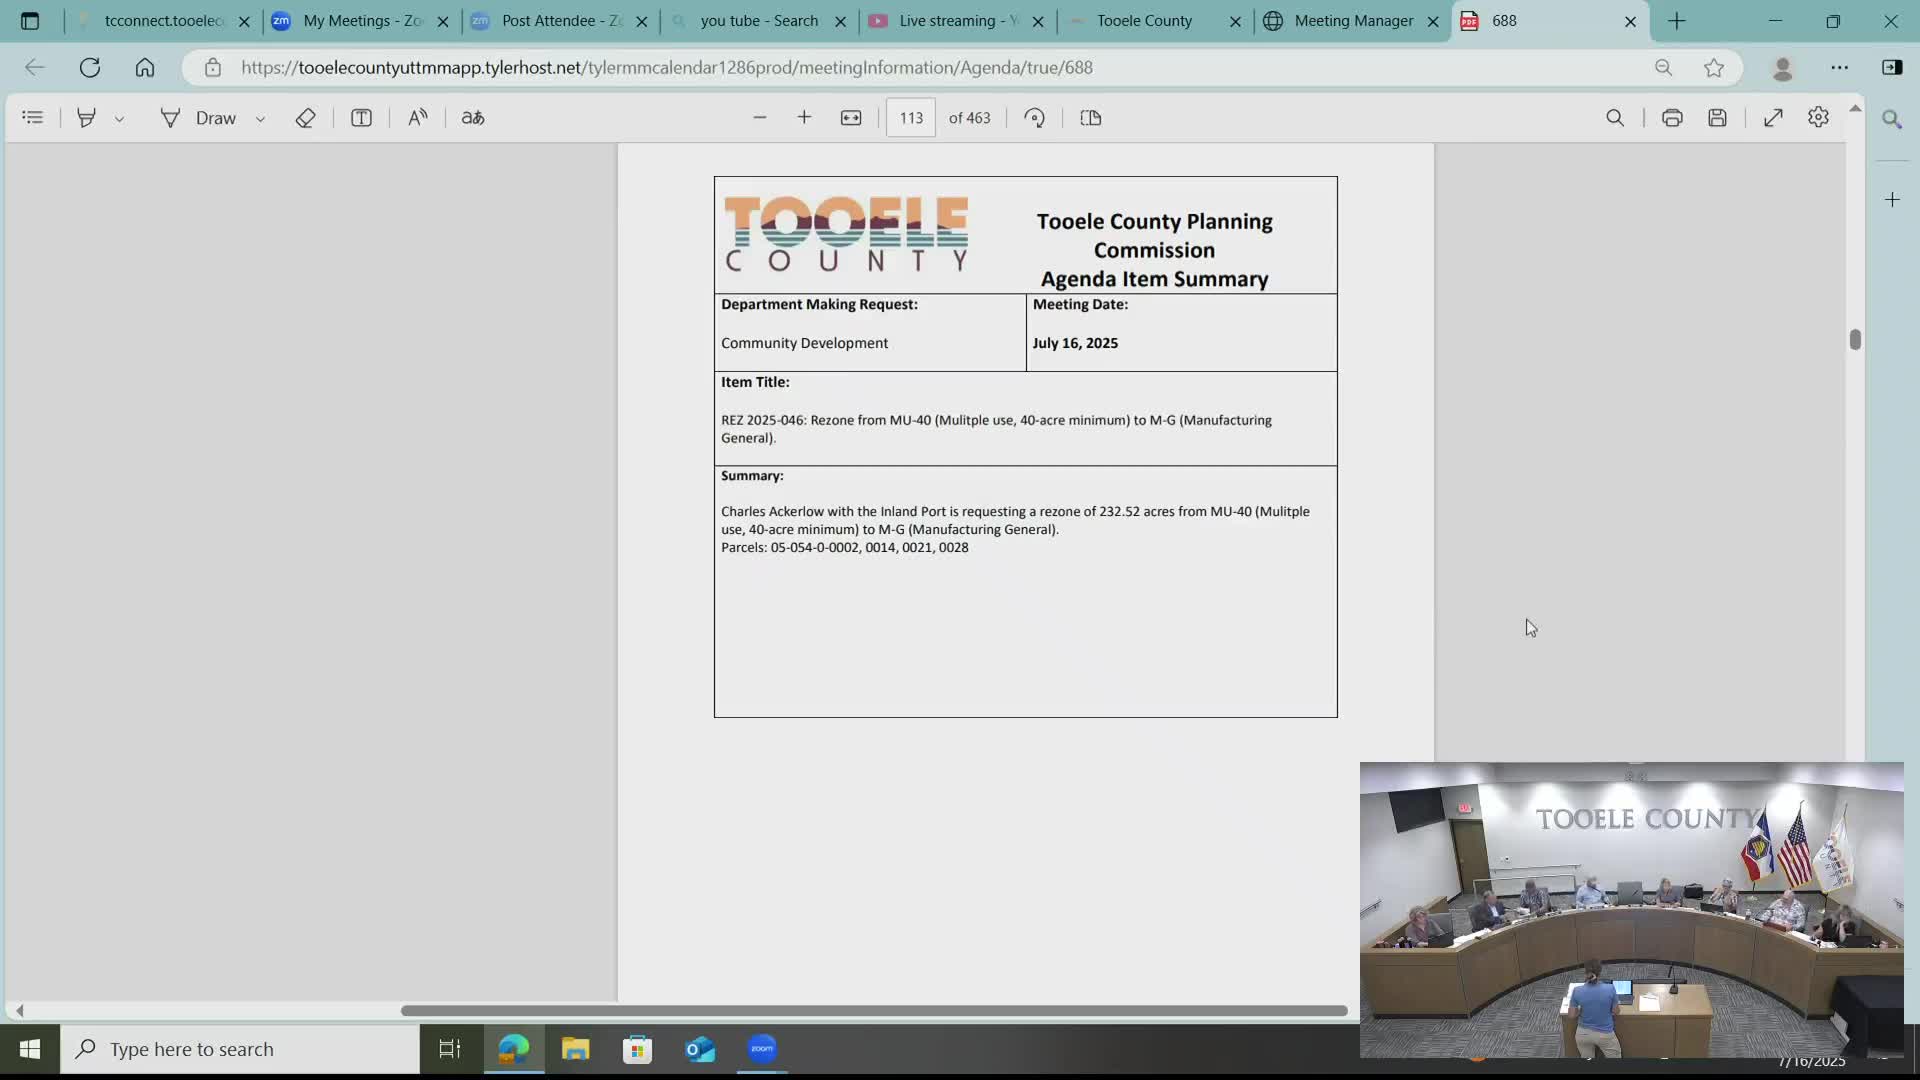Open browser Settings and more menu
Image resolution: width=1920 pixels, height=1080 pixels.
[x=1839, y=67]
